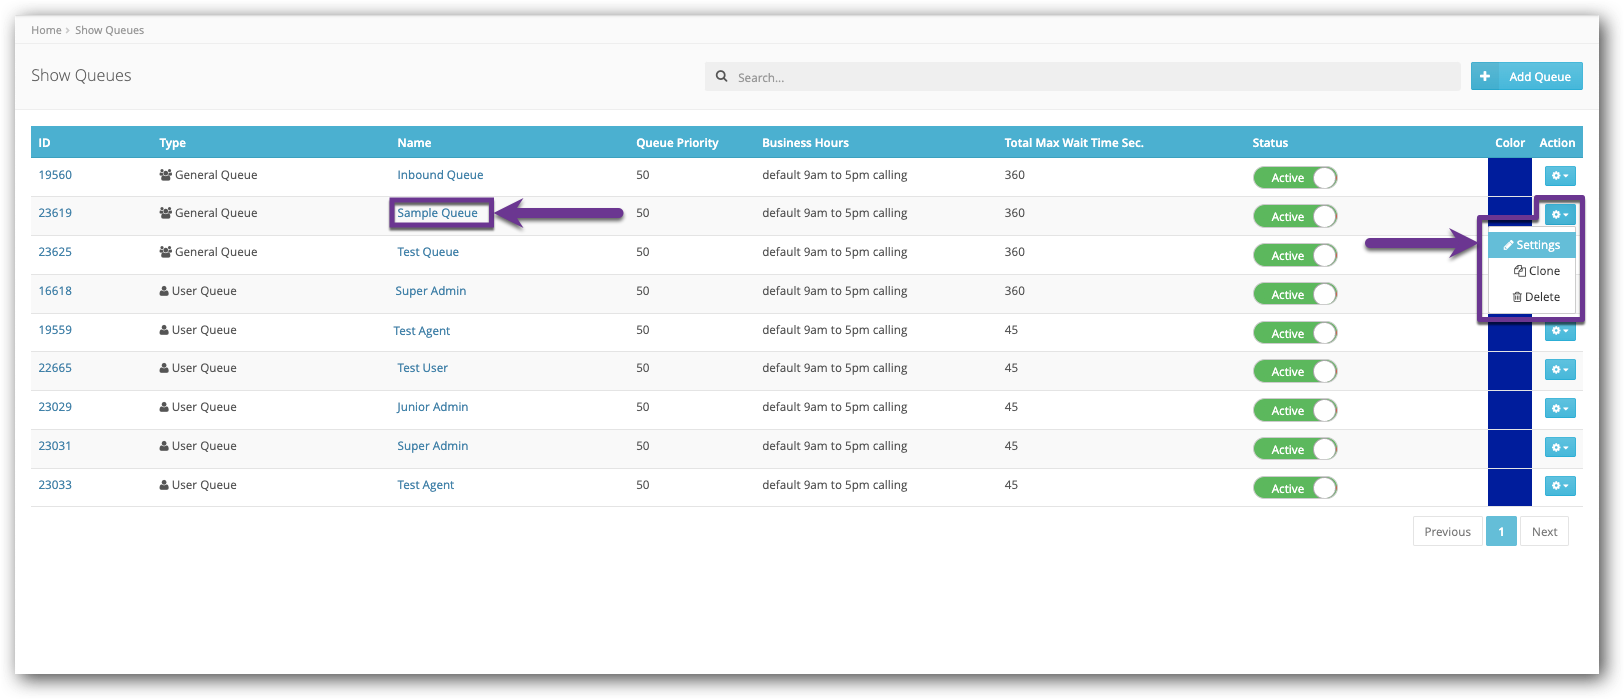Image resolution: width=1624 pixels, height=699 pixels.
Task: Click the pencil icon beside Settings
Action: coord(1508,245)
